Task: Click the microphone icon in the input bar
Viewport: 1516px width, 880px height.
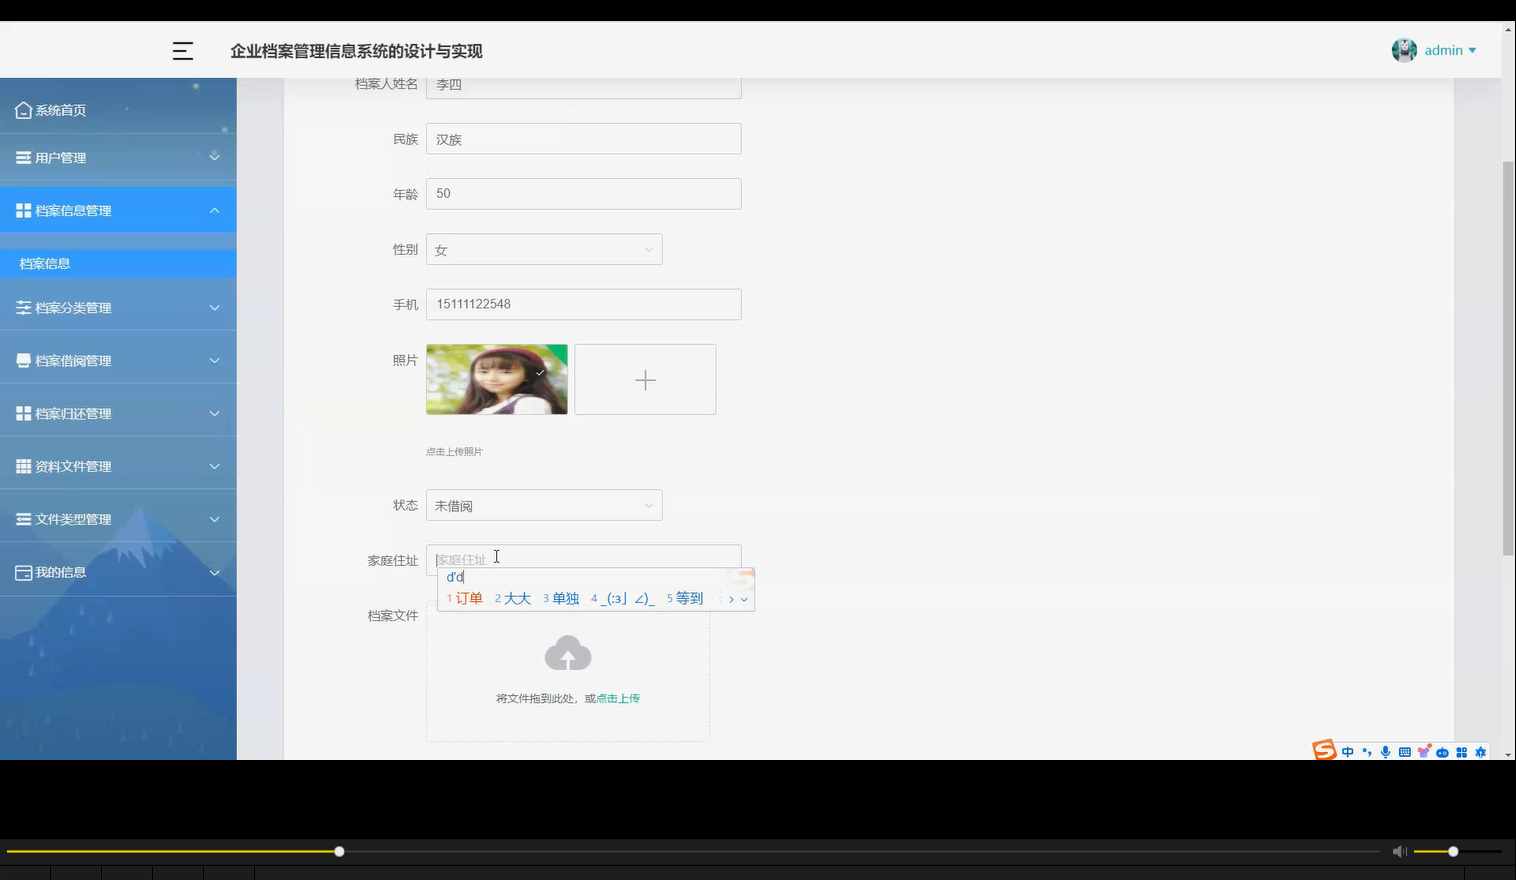Action: [x=1385, y=751]
